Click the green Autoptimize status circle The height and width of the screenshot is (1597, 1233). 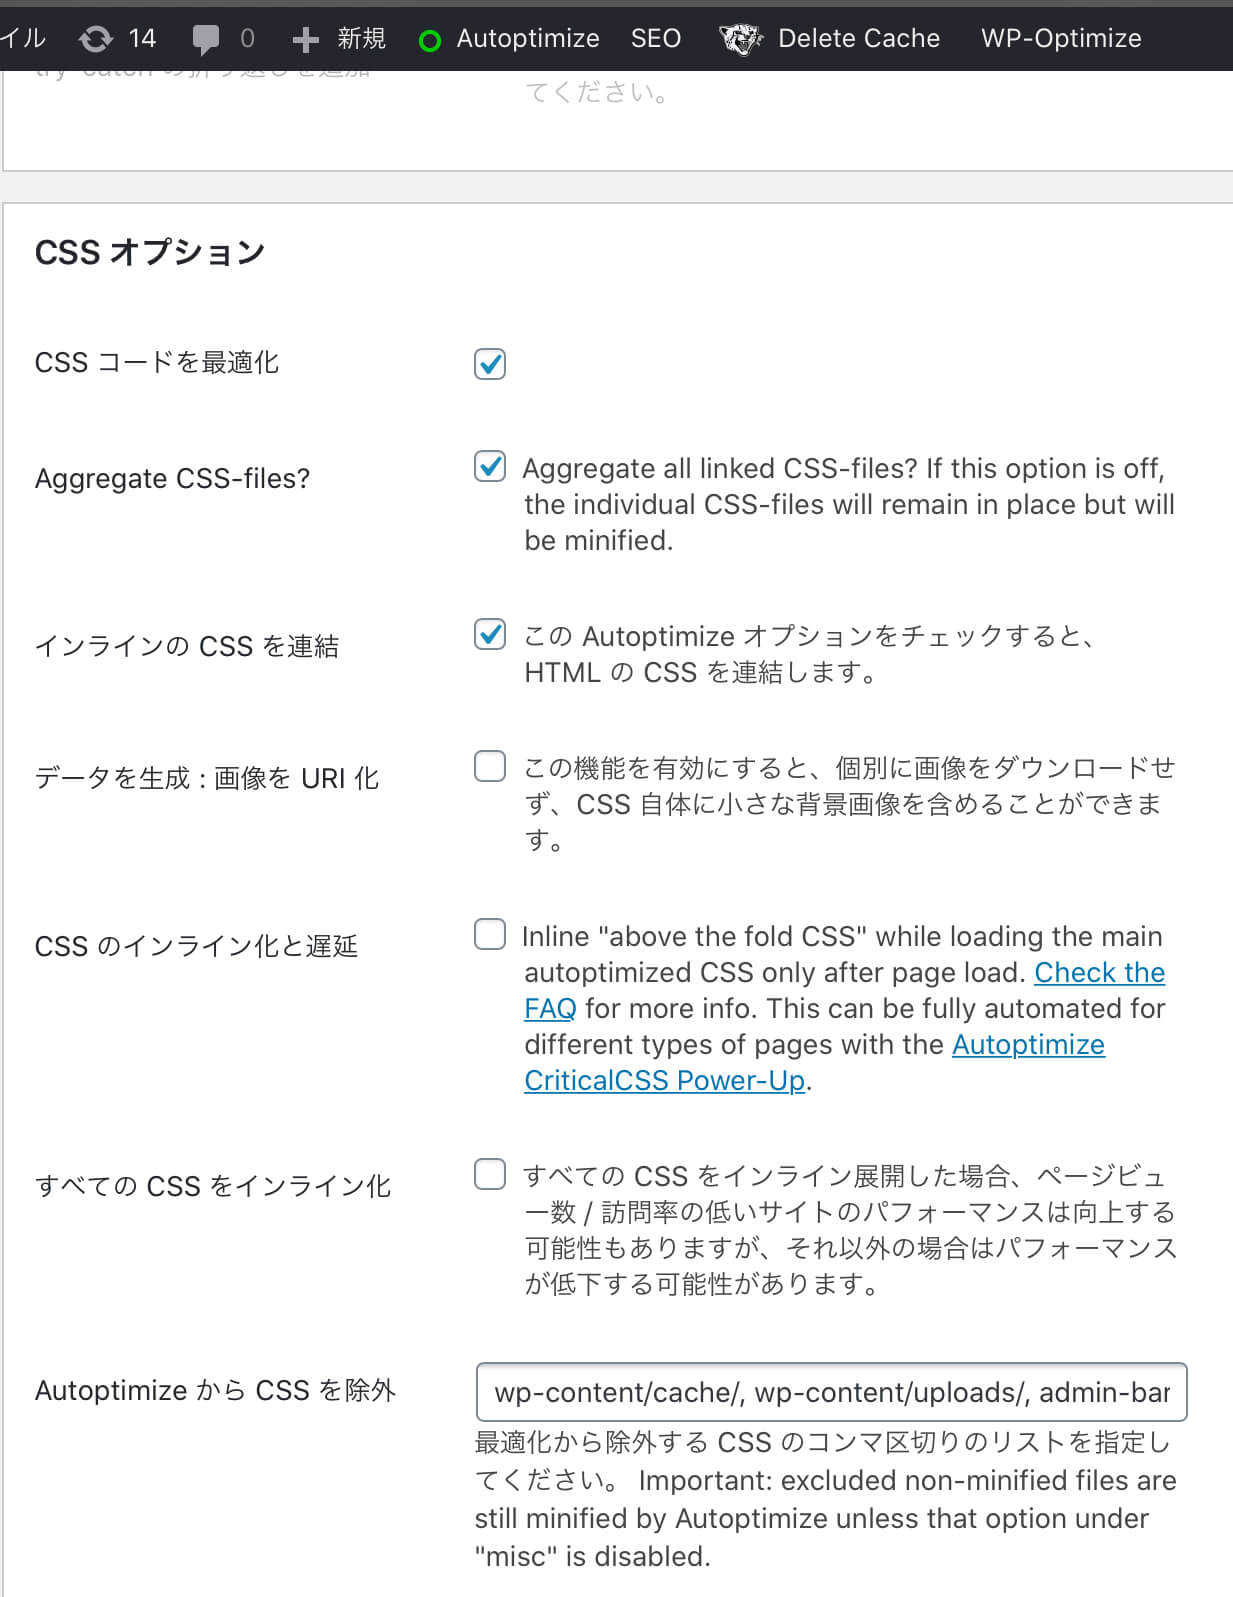click(430, 40)
